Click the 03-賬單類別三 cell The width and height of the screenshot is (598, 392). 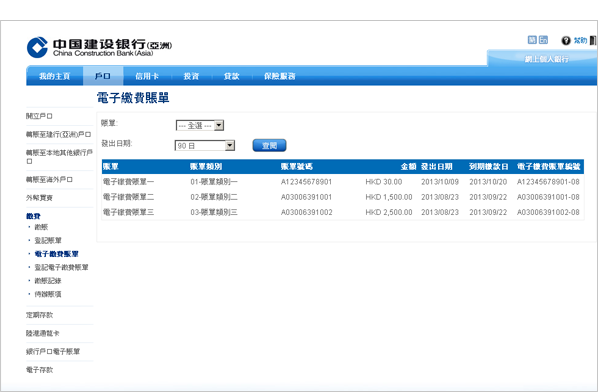coord(214,212)
